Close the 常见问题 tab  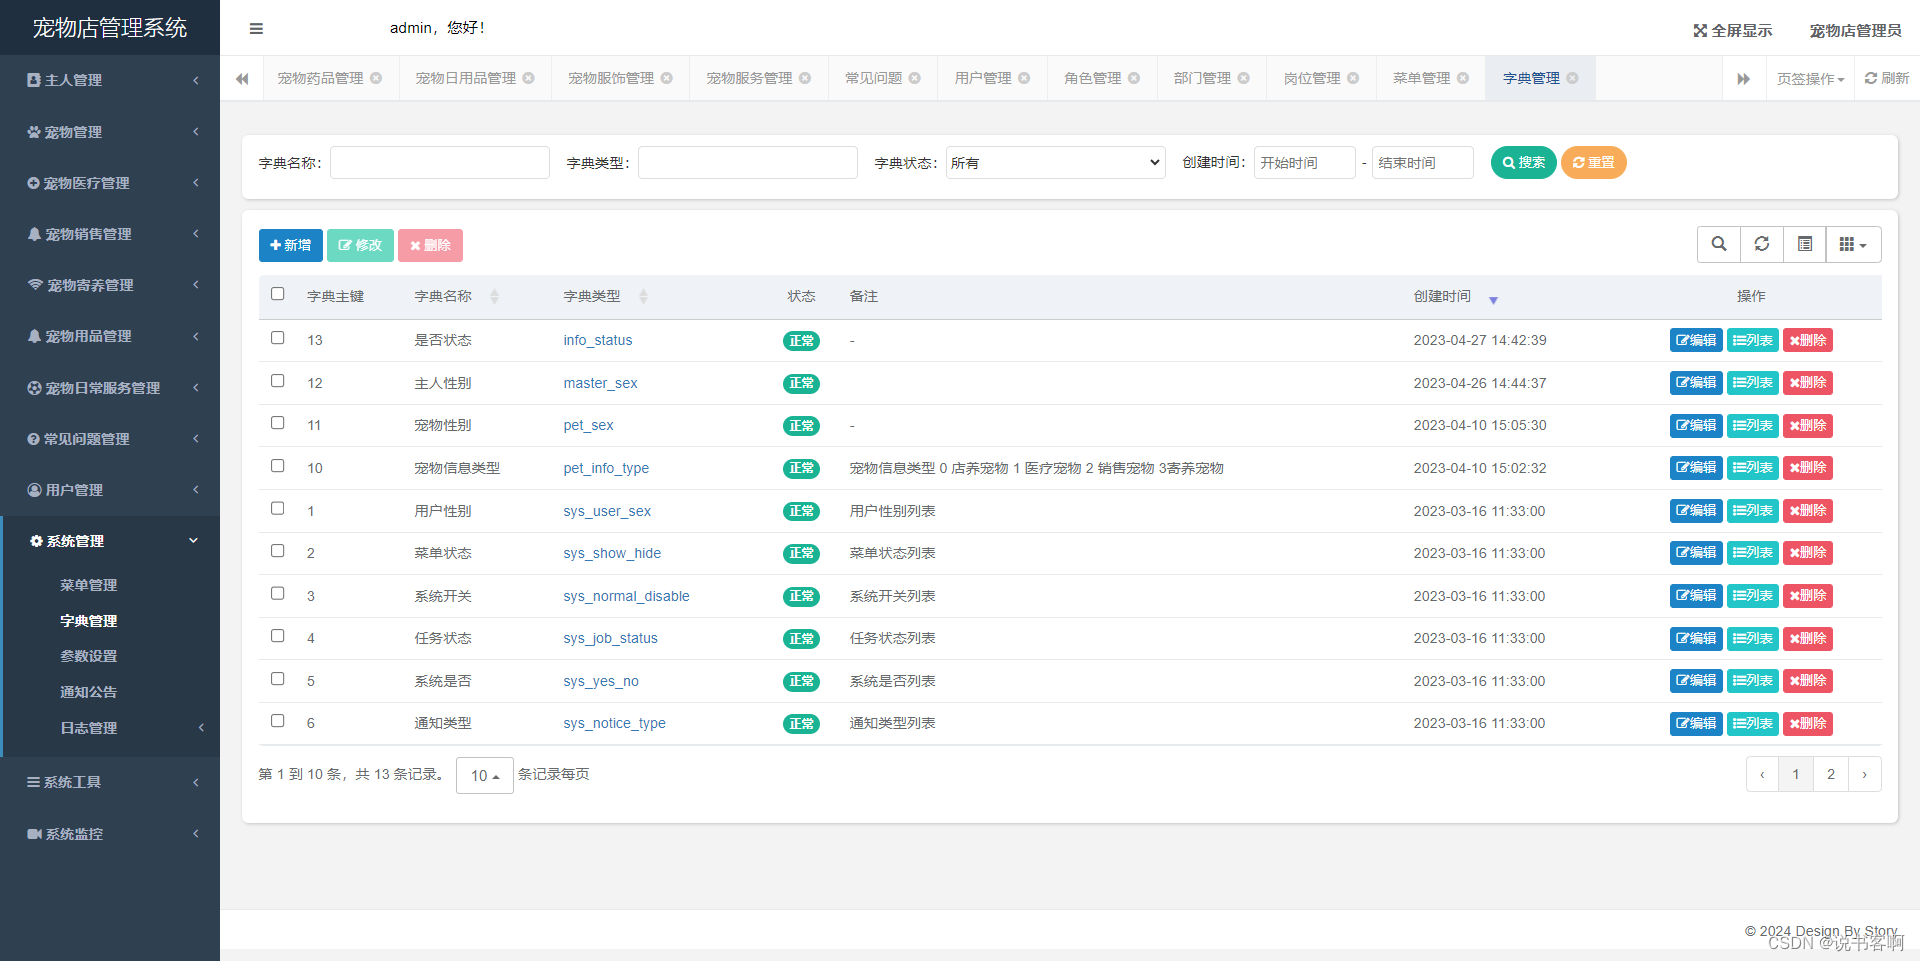915,78
